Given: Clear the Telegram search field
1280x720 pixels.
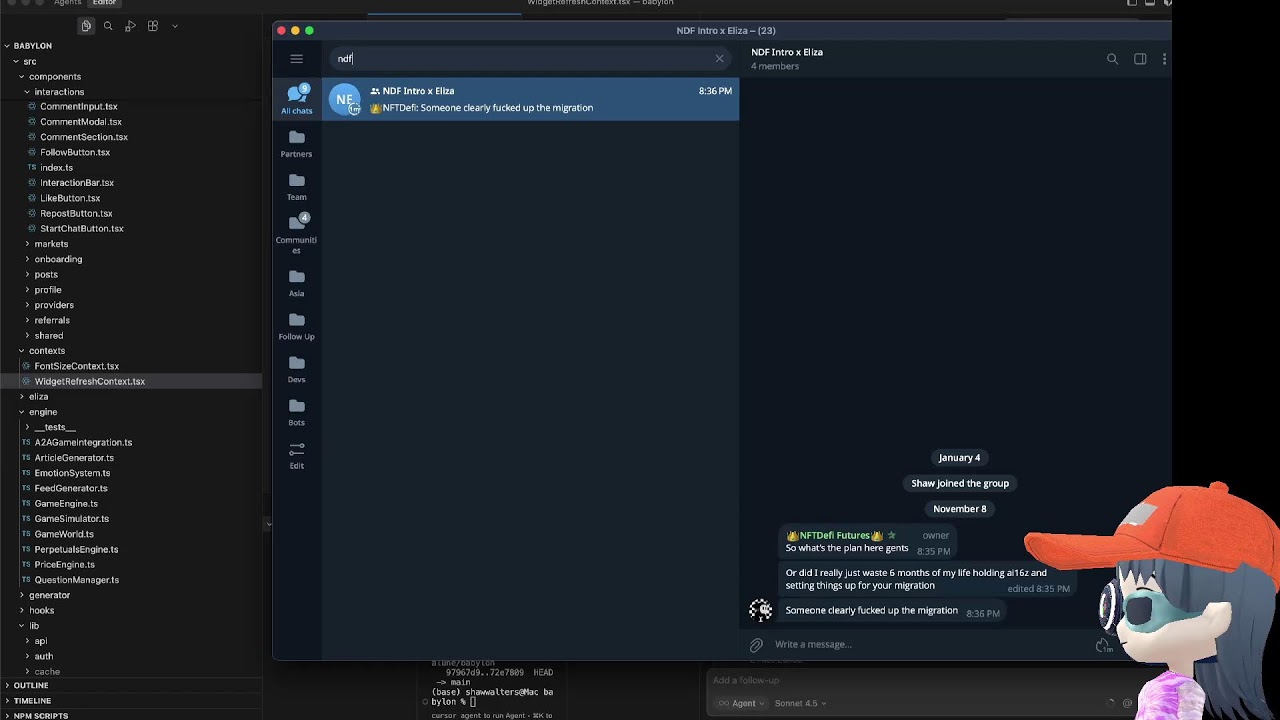Looking at the screenshot, I should click(x=719, y=58).
